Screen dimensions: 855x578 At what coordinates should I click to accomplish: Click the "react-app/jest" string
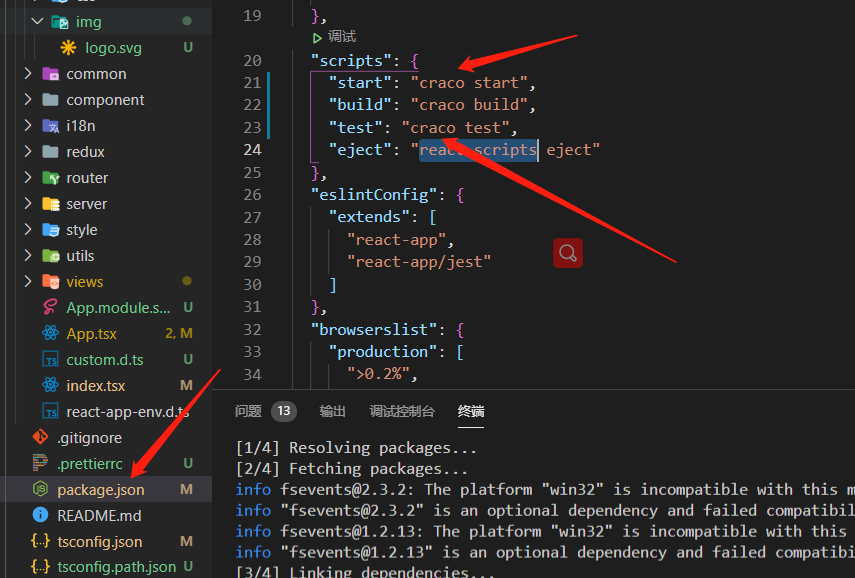419,262
